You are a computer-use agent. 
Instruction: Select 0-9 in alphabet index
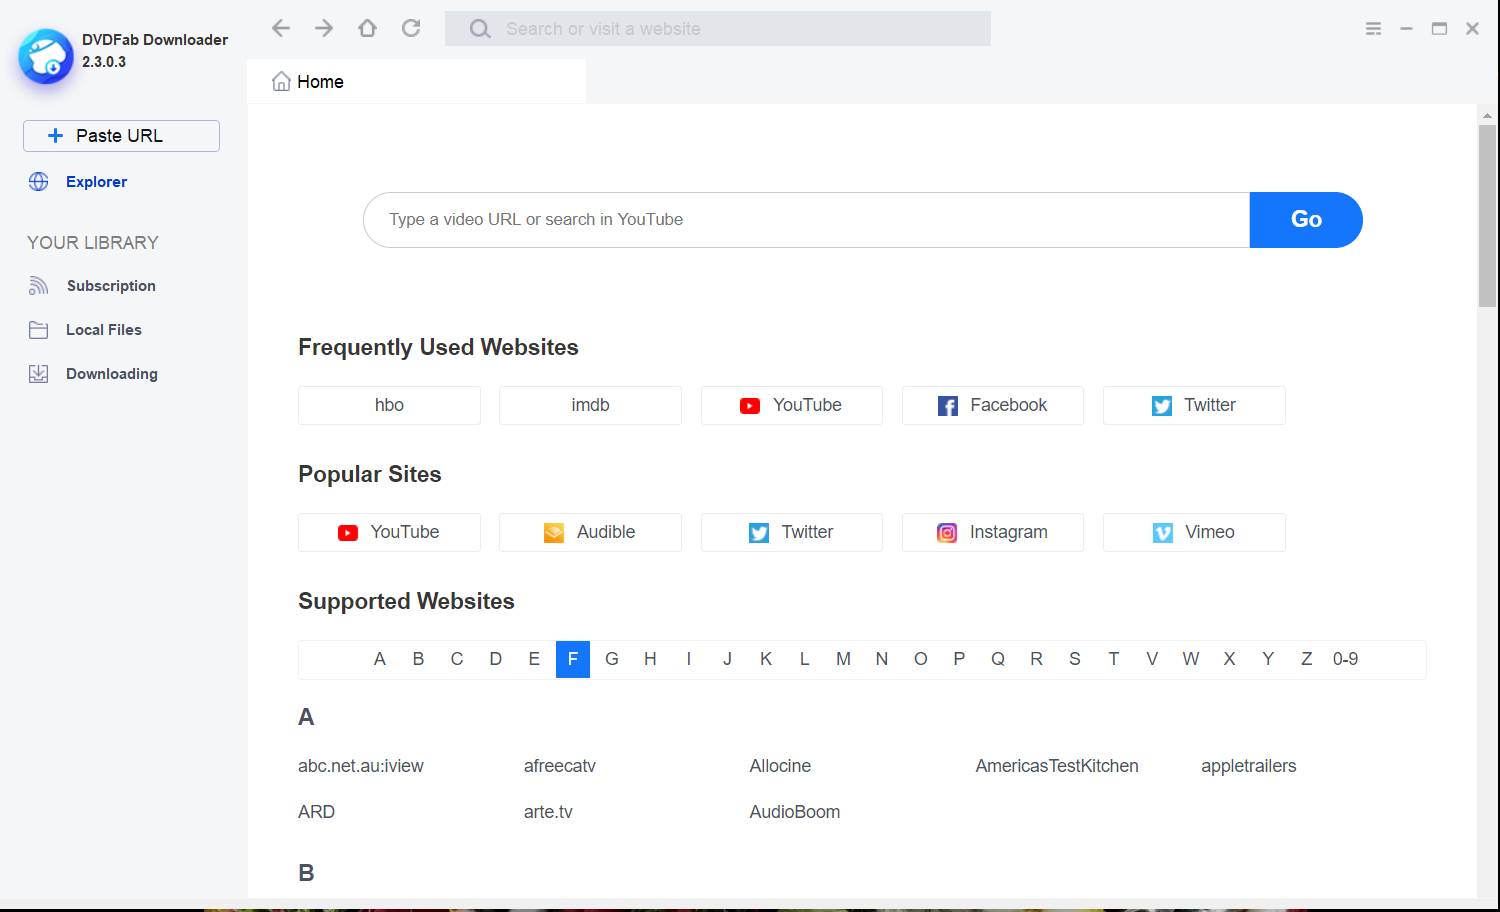tap(1346, 659)
